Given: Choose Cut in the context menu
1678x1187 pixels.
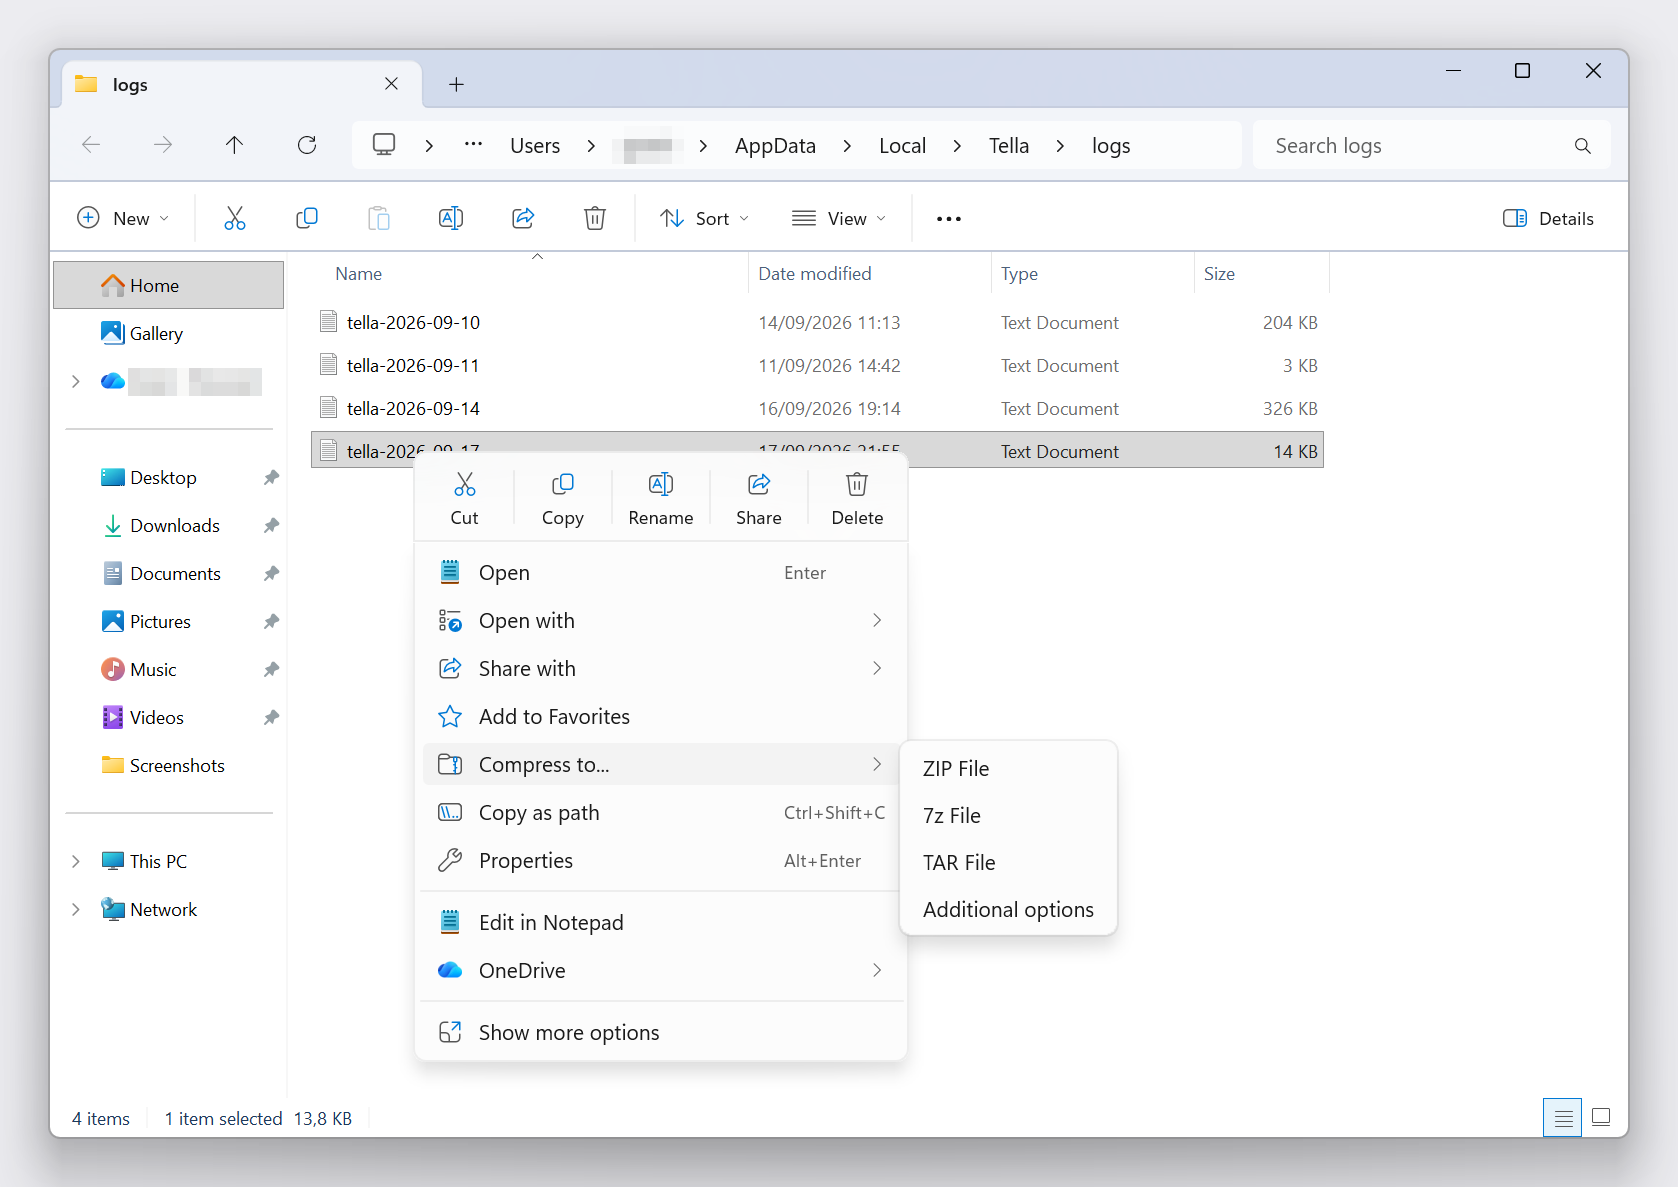Looking at the screenshot, I should pyautogui.click(x=465, y=498).
